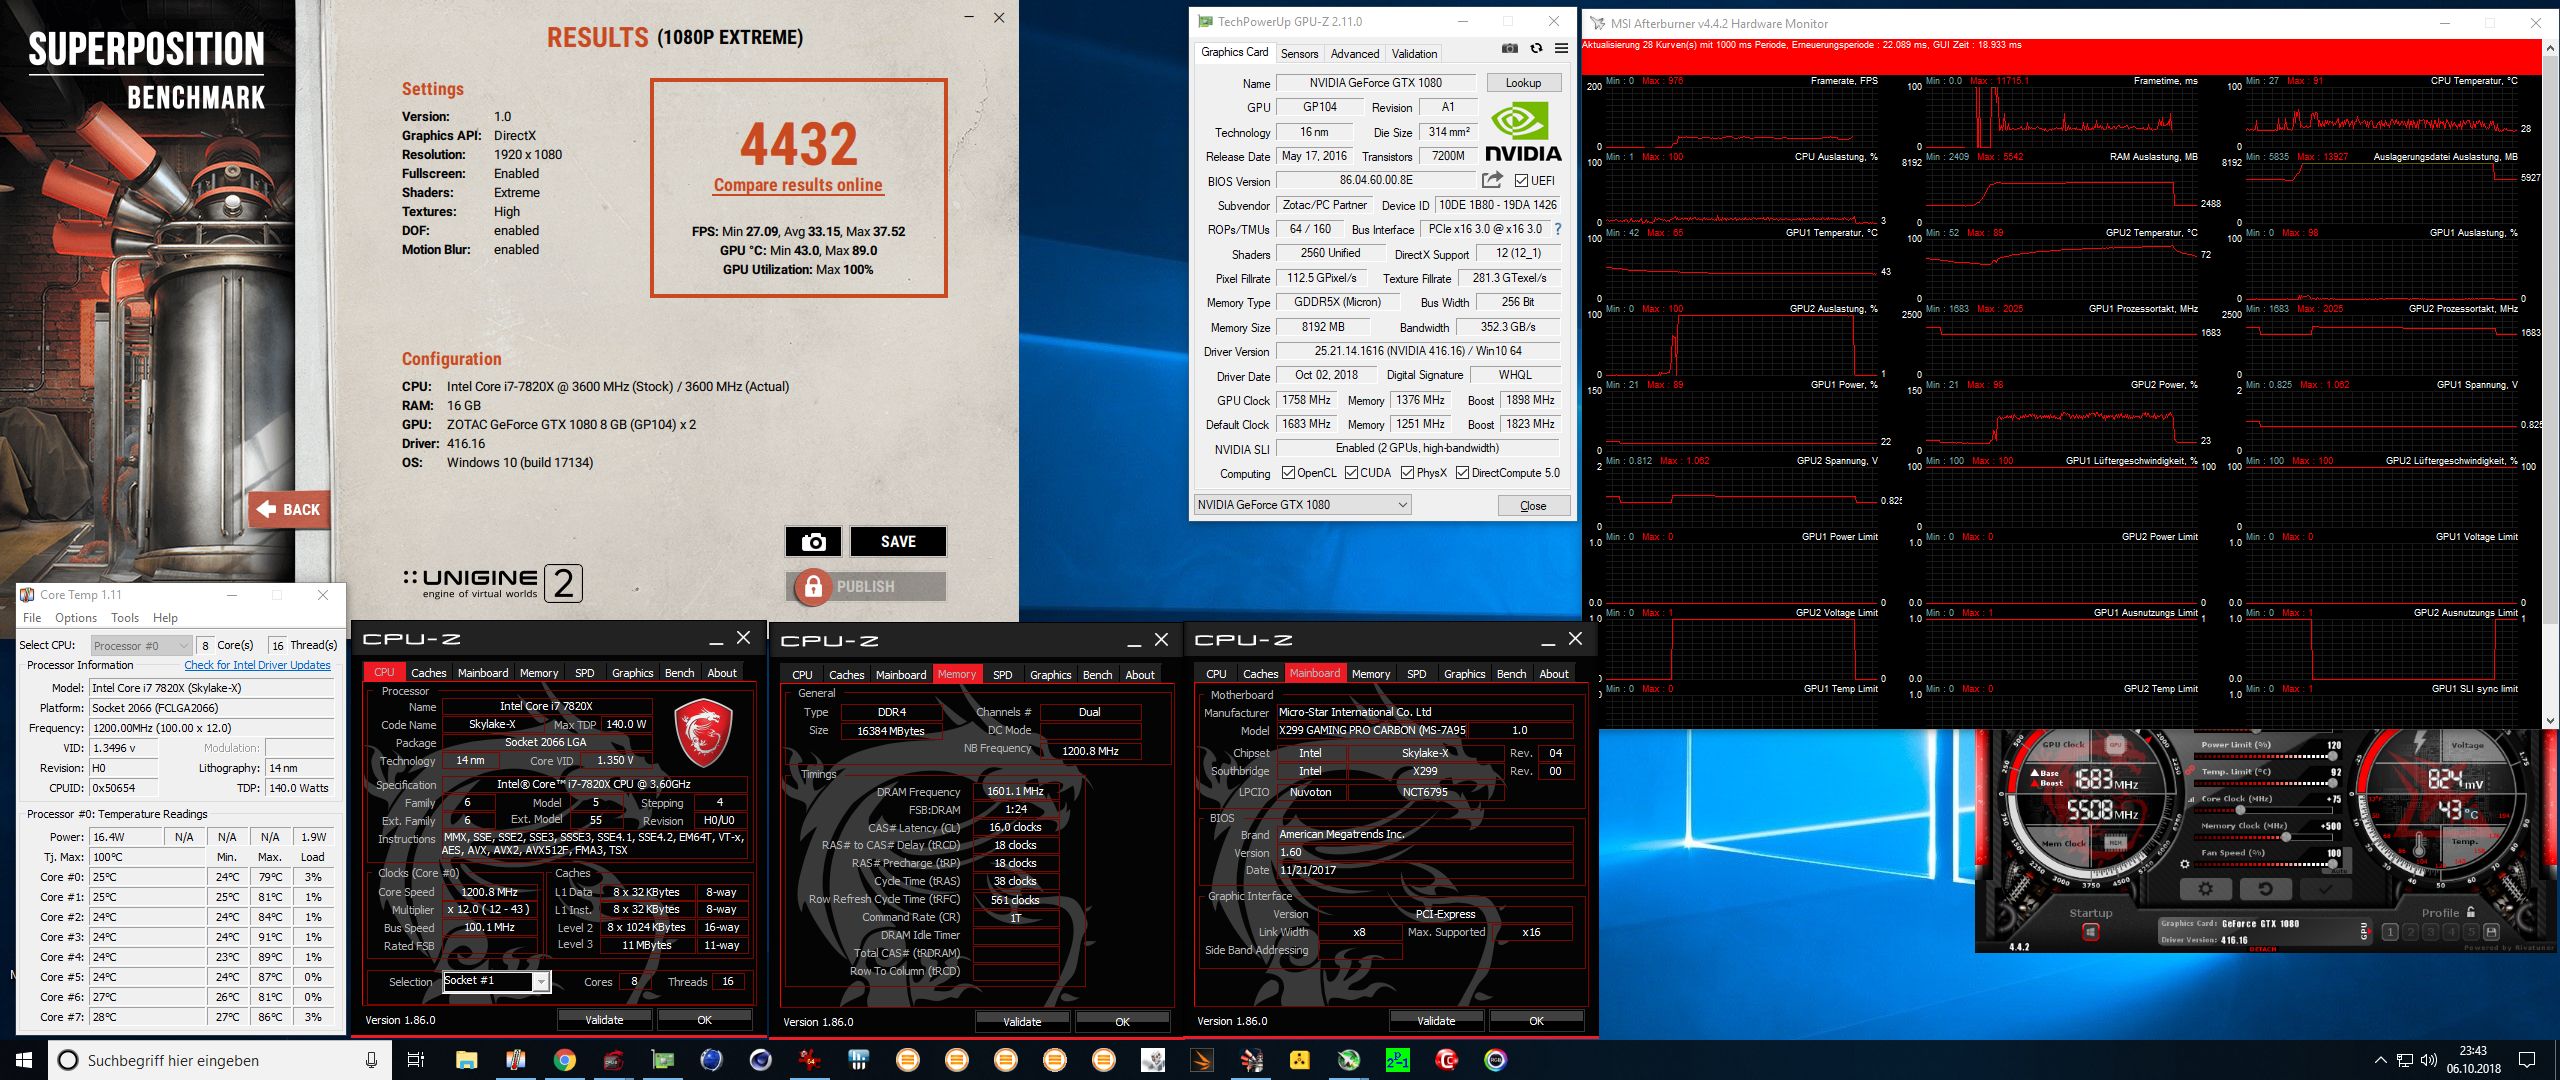This screenshot has height=1080, width=2560.
Task: Expand hidden system tray icons chevron
Action: click(2381, 1060)
